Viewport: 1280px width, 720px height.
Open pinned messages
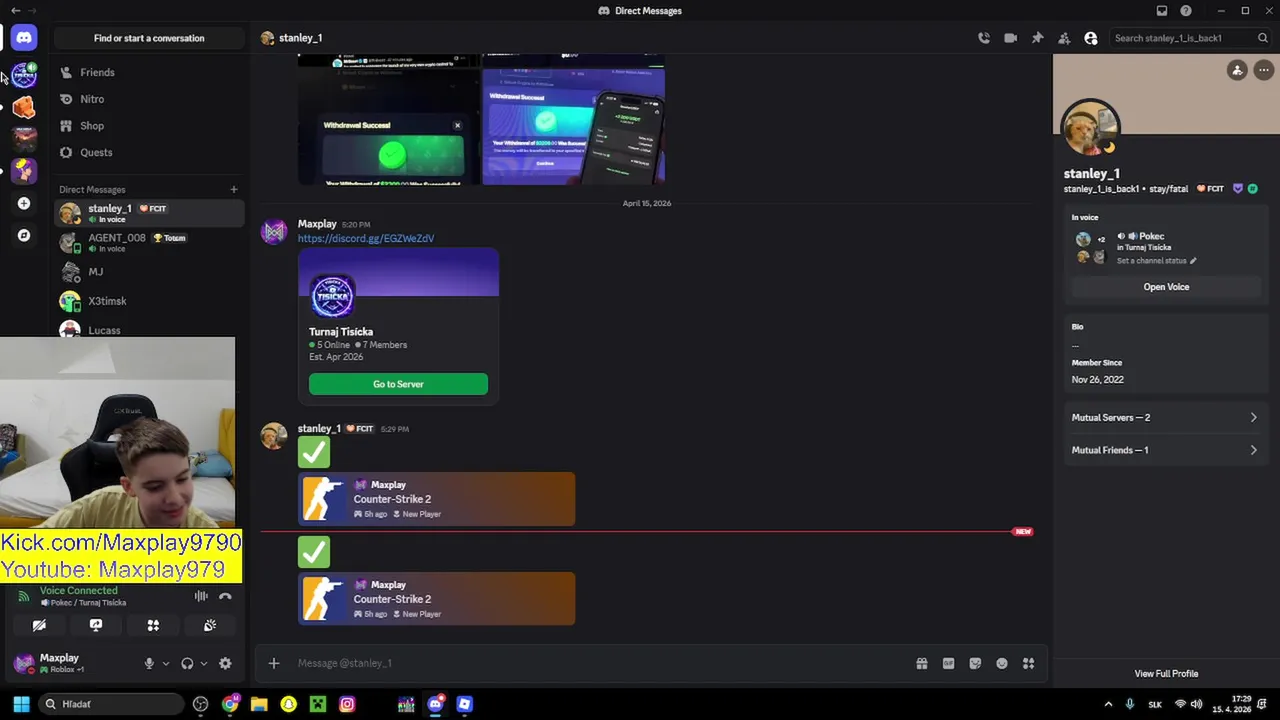tap(1037, 38)
